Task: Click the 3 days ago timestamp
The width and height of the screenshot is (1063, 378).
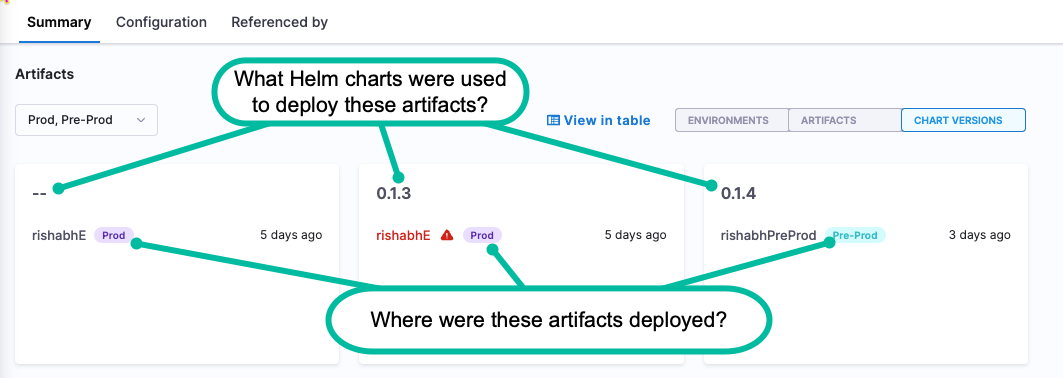Action: (980, 235)
